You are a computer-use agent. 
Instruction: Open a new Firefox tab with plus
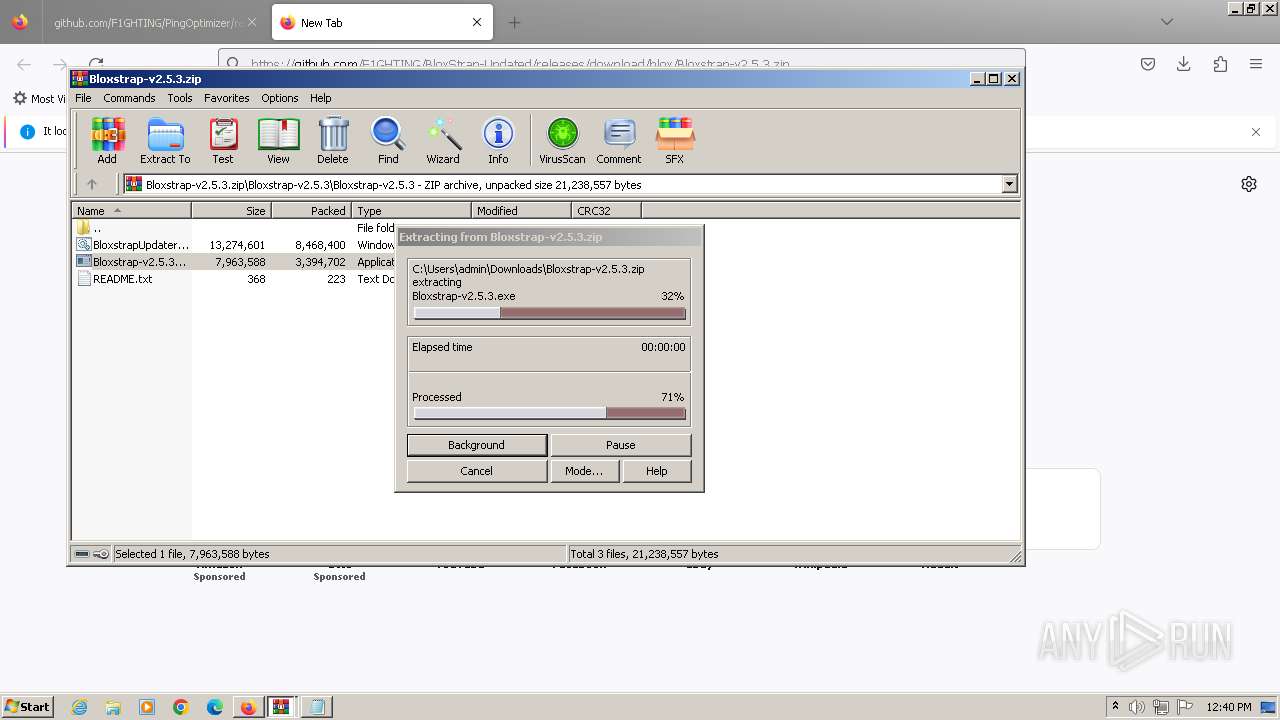(514, 22)
